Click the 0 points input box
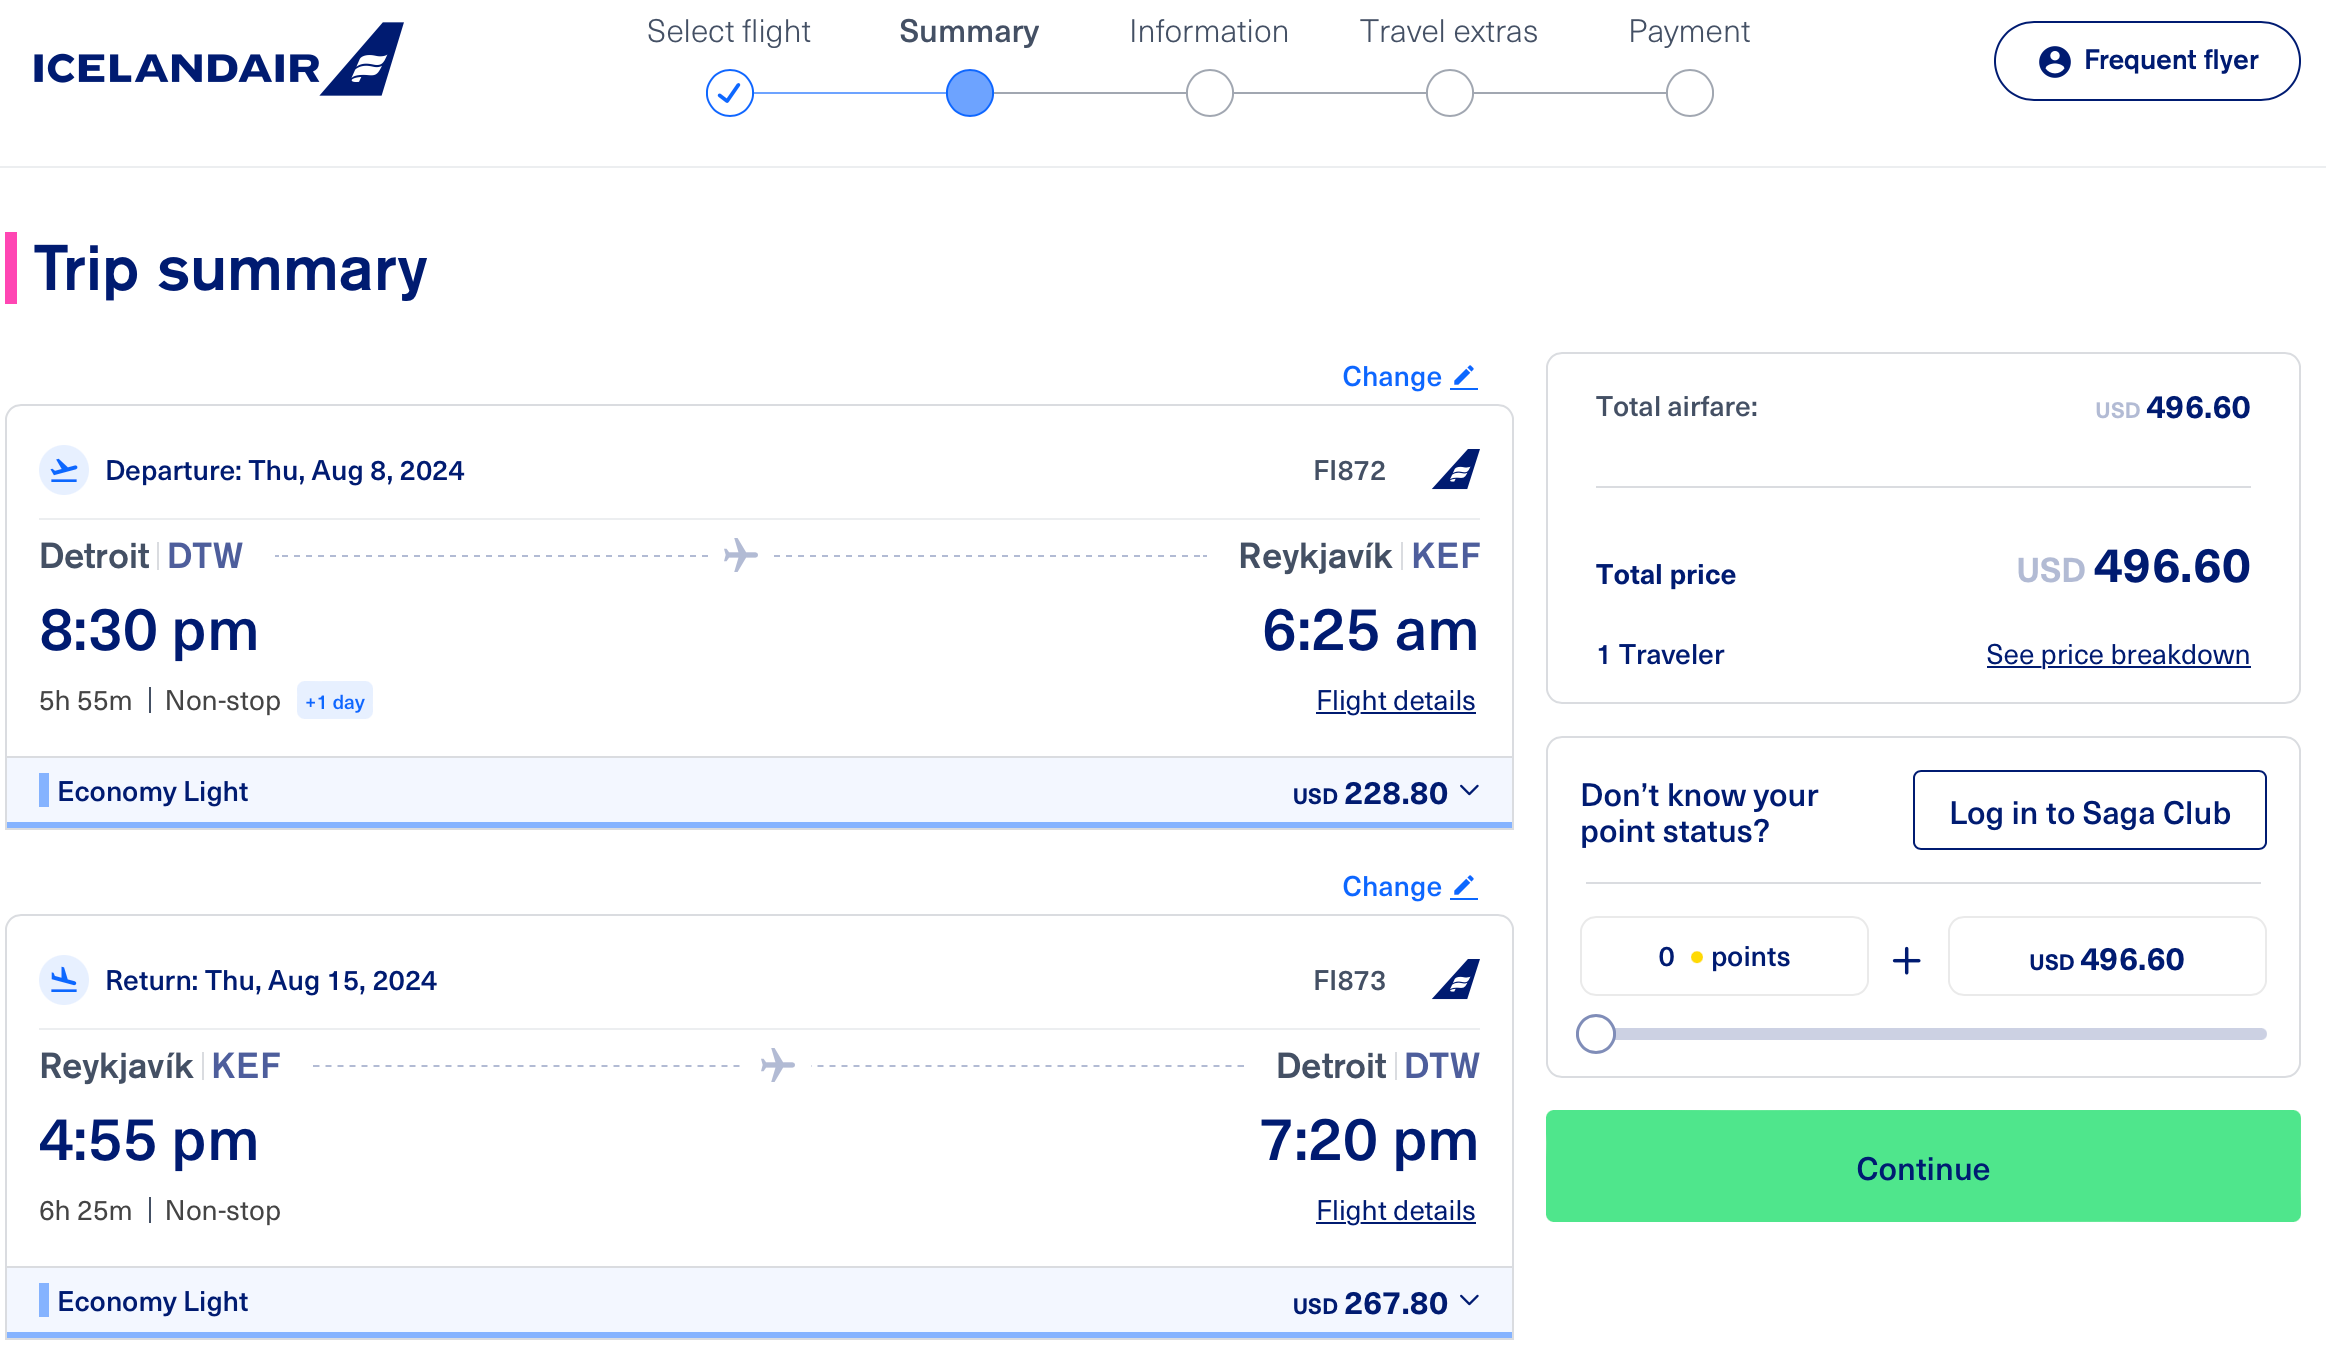Viewport: 2326px width, 1350px height. pyautogui.click(x=1723, y=957)
